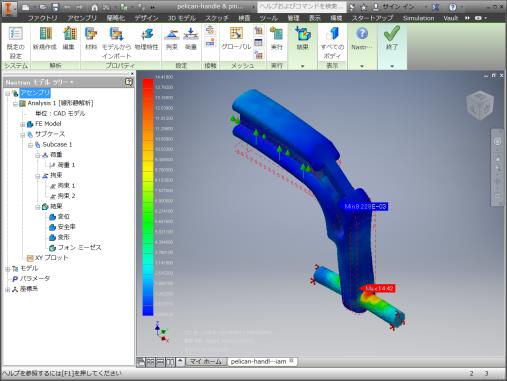Select フォン ミーゼス result in tree
This screenshot has width=507, height=381.
(79, 248)
